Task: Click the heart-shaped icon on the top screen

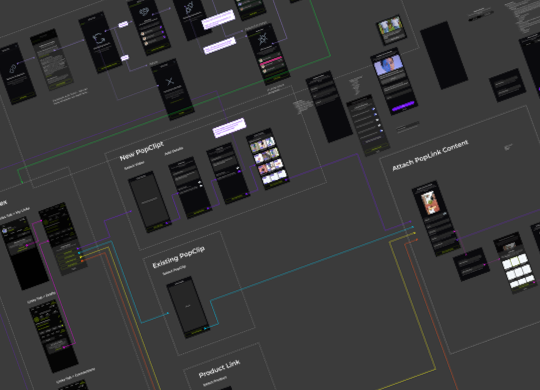Action: 144,13
